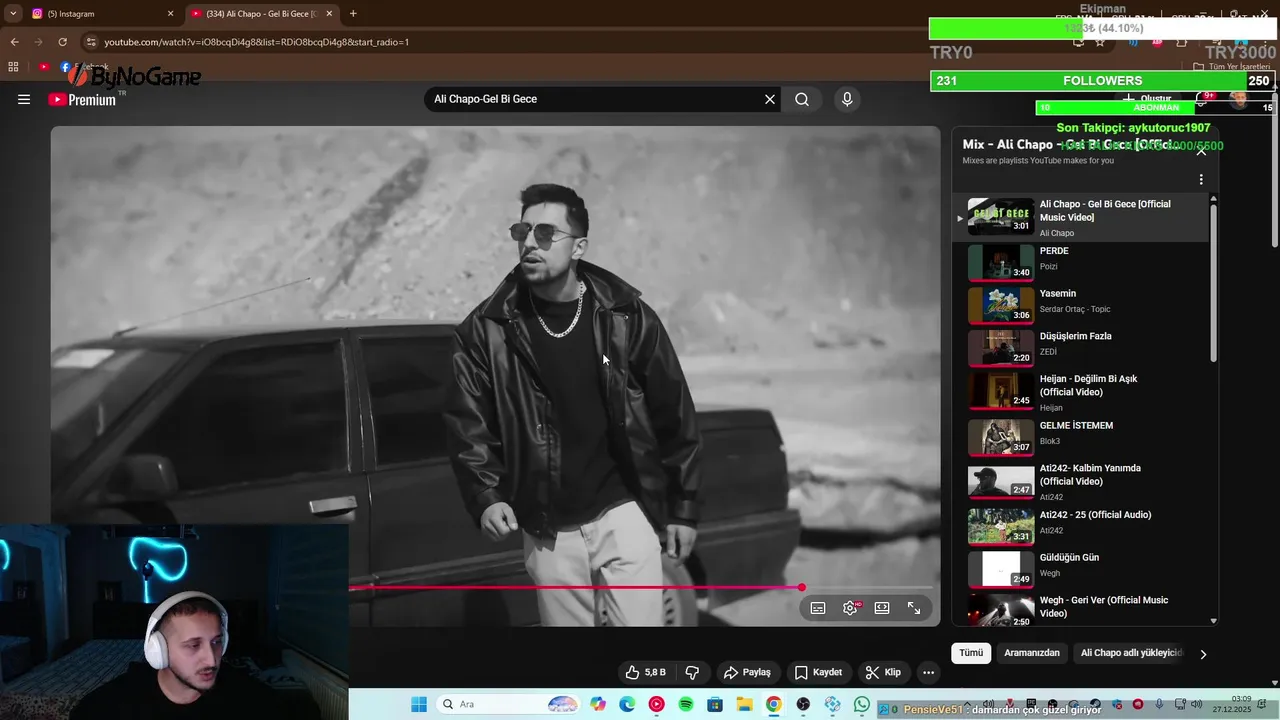
Task: Play PERDE by Poizi from the mix
Action: point(1080,262)
